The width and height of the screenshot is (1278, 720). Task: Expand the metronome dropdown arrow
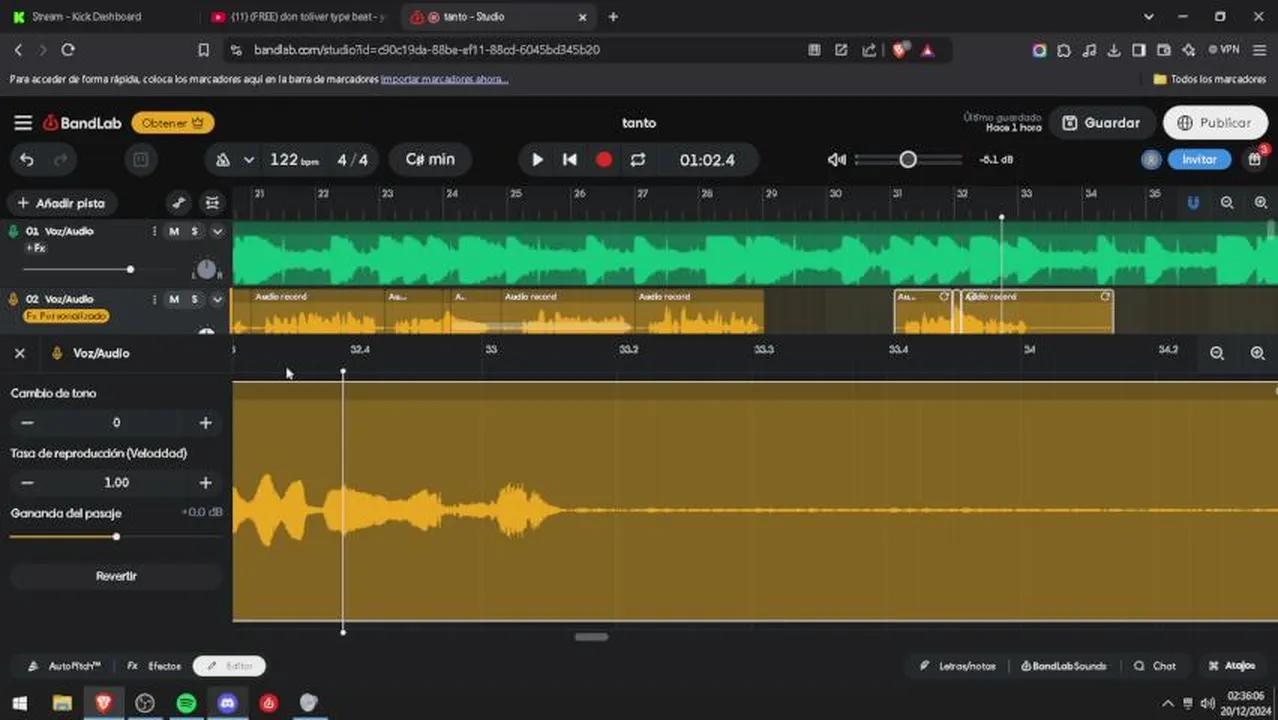[x=249, y=160]
